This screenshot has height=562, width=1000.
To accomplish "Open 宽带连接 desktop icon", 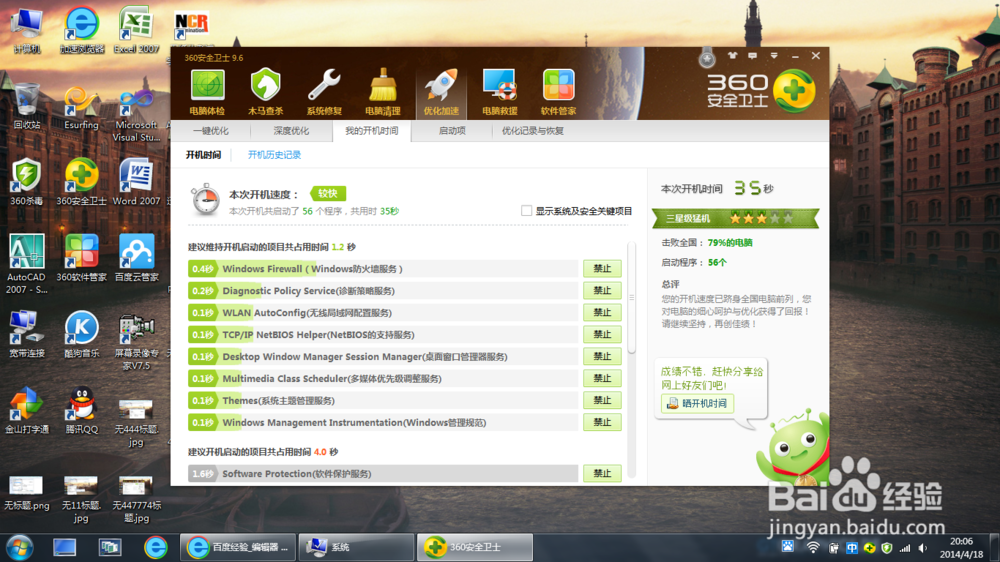I will click(27, 334).
